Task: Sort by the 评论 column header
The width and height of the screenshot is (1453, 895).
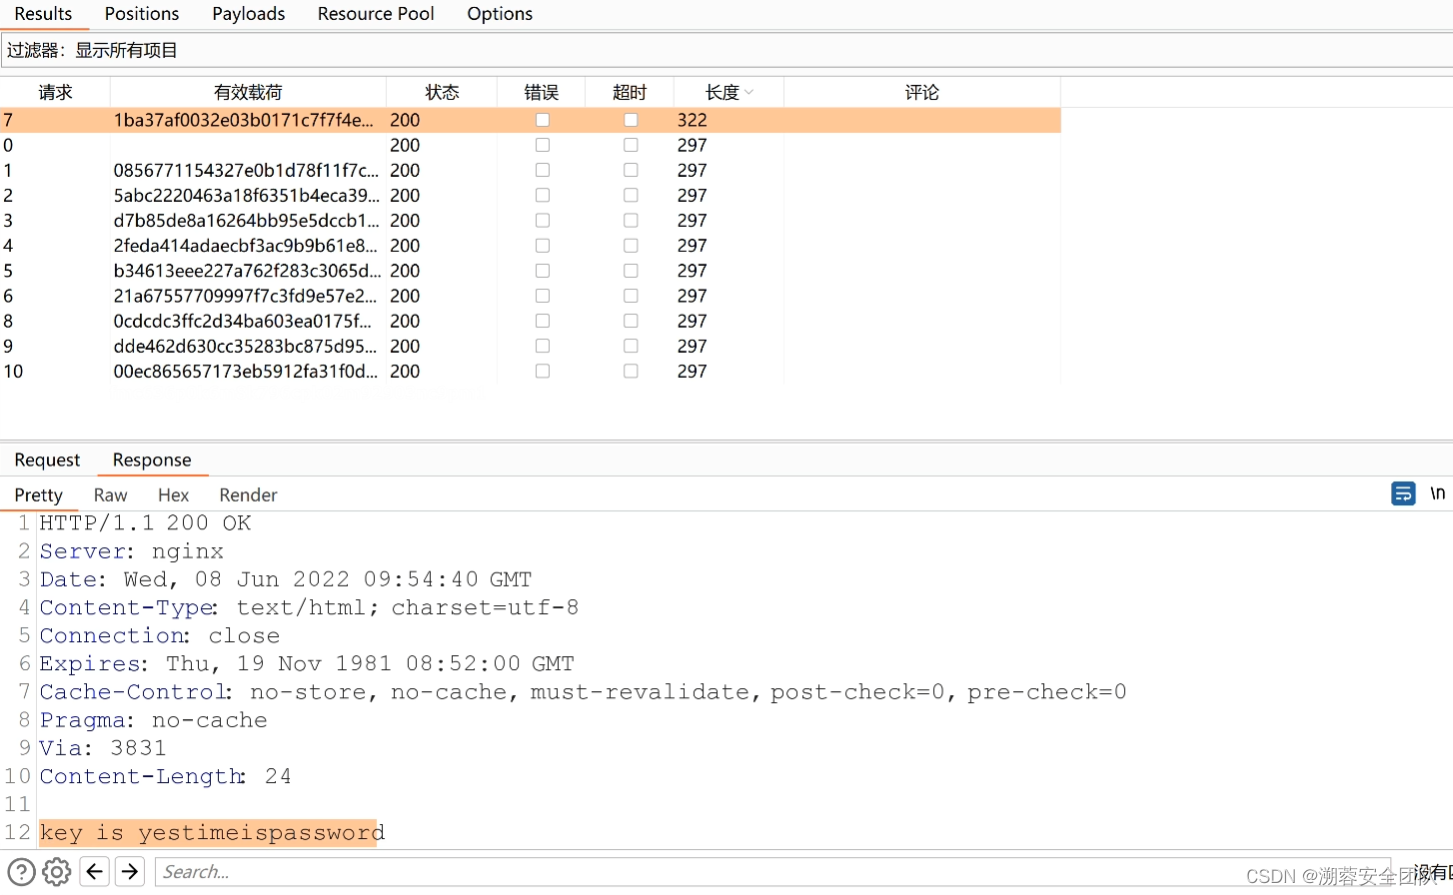Action: pyautogui.click(x=922, y=92)
